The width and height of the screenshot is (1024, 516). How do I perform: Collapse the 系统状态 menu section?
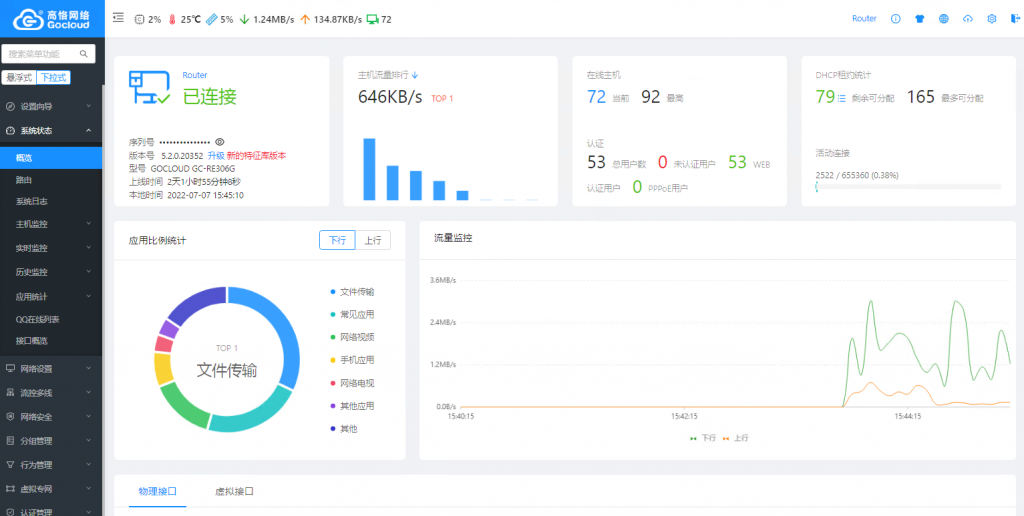click(50, 130)
